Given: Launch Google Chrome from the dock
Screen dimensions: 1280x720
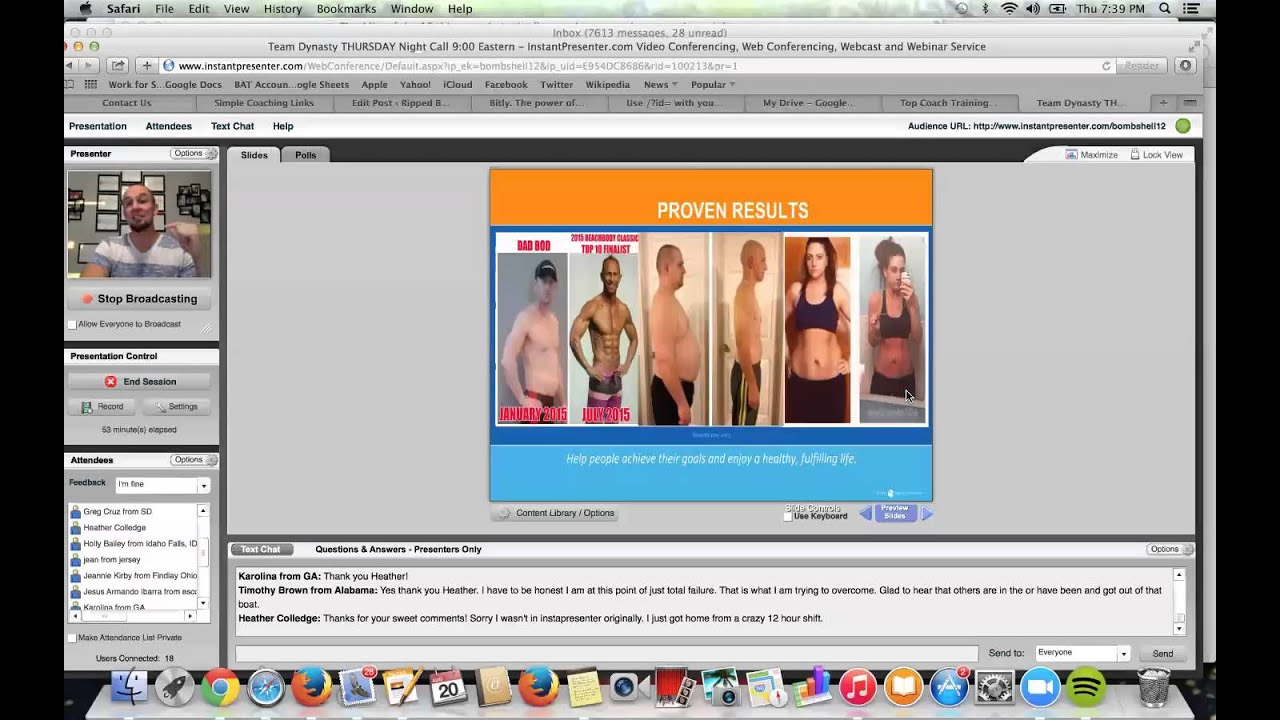Looking at the screenshot, I should [220, 688].
